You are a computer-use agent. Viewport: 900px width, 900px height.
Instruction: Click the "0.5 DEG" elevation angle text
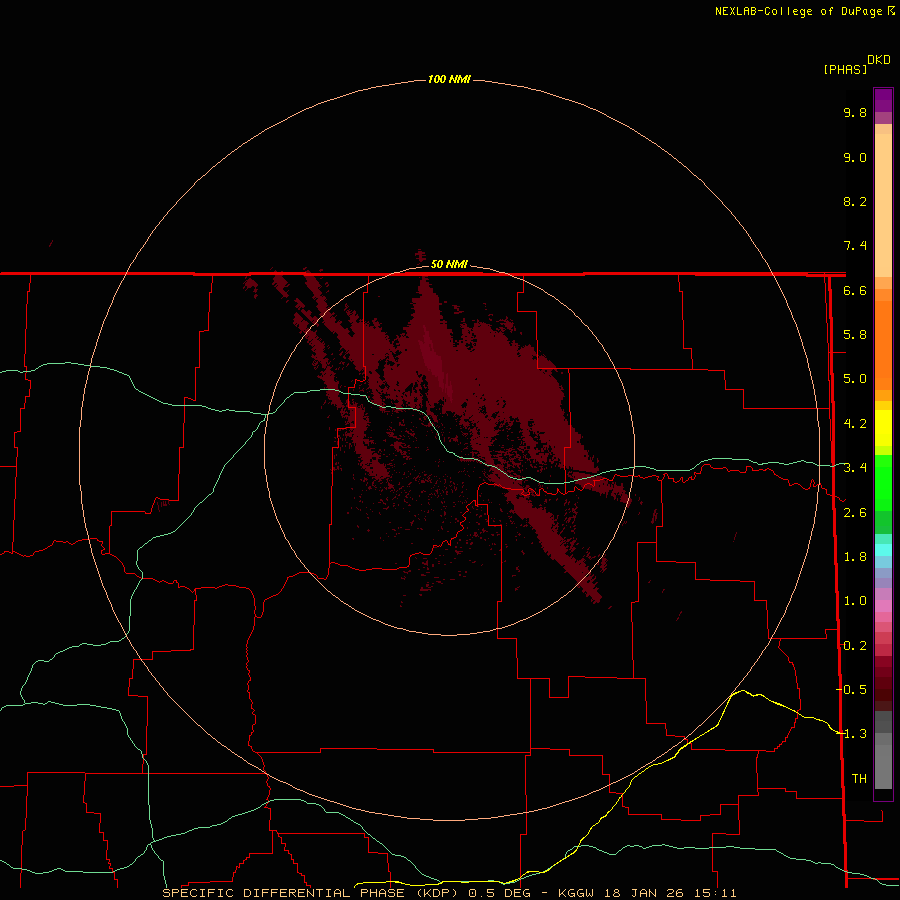499,893
